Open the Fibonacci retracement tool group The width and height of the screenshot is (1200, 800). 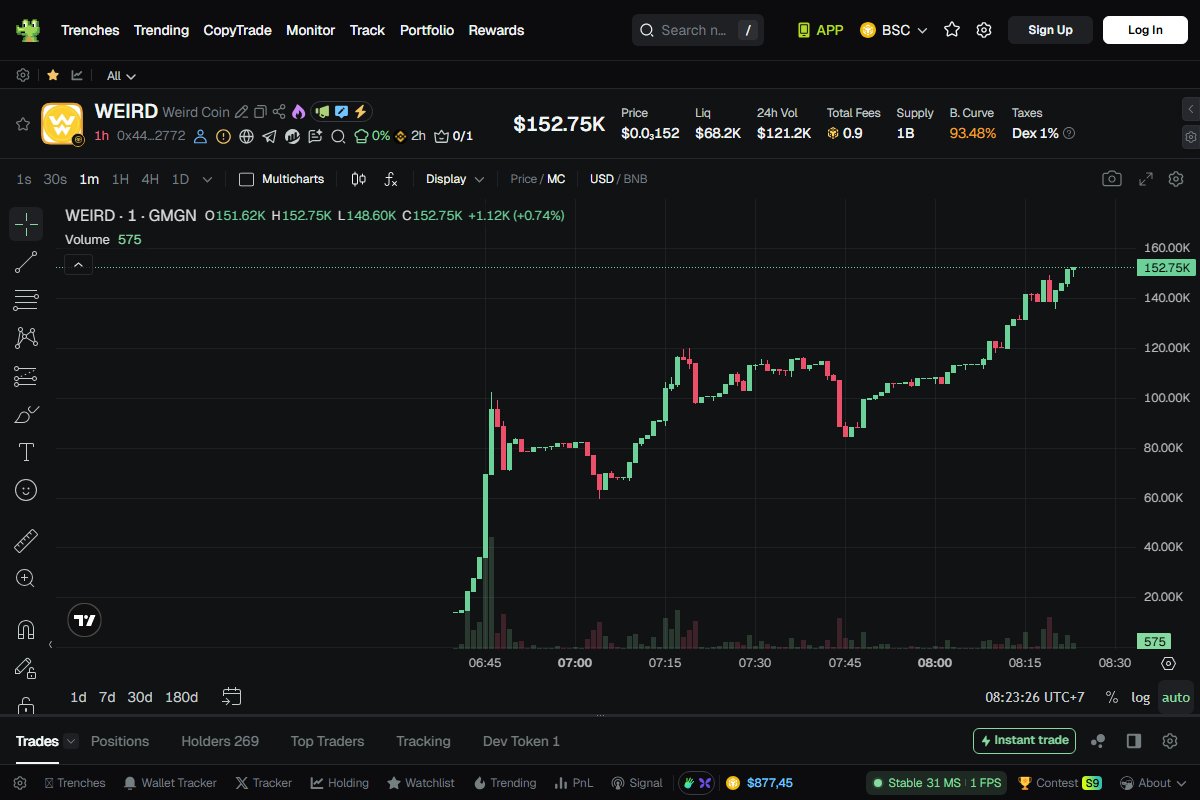point(26,300)
